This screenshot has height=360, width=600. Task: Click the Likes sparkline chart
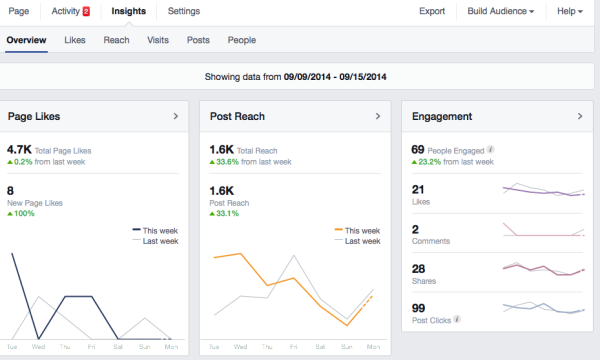tap(544, 190)
